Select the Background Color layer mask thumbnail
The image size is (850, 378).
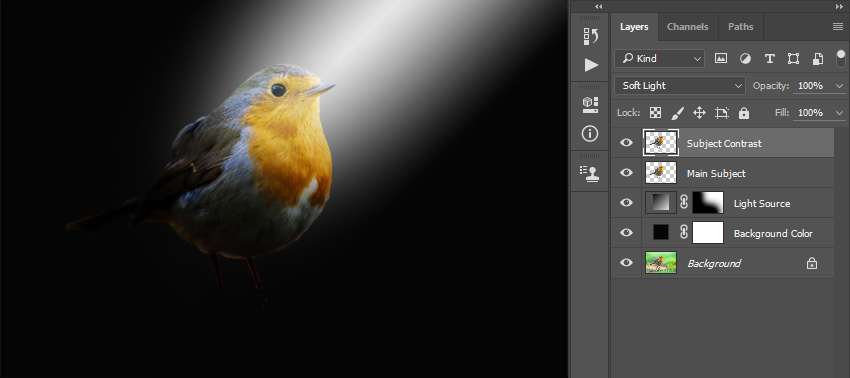point(708,233)
